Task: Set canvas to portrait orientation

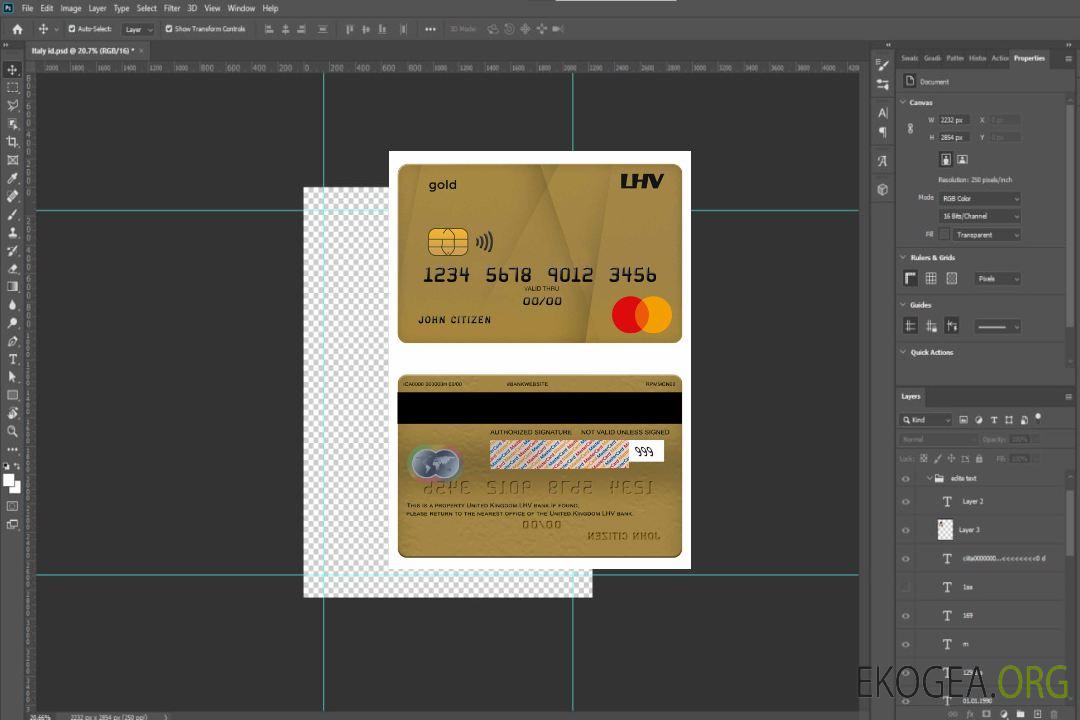Action: pyautogui.click(x=946, y=160)
